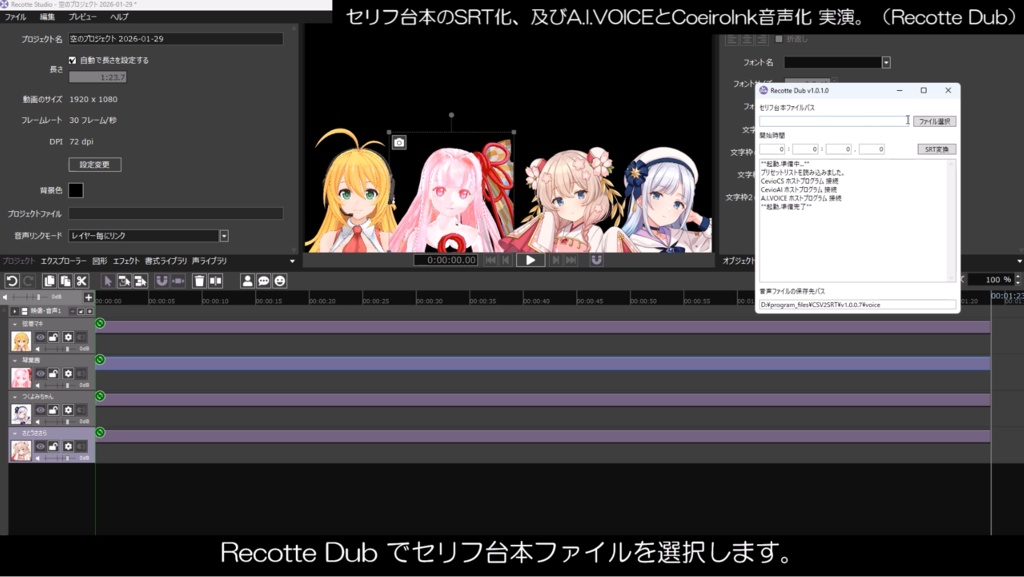
Task: Open the 編集 menu
Action: click(x=47, y=17)
